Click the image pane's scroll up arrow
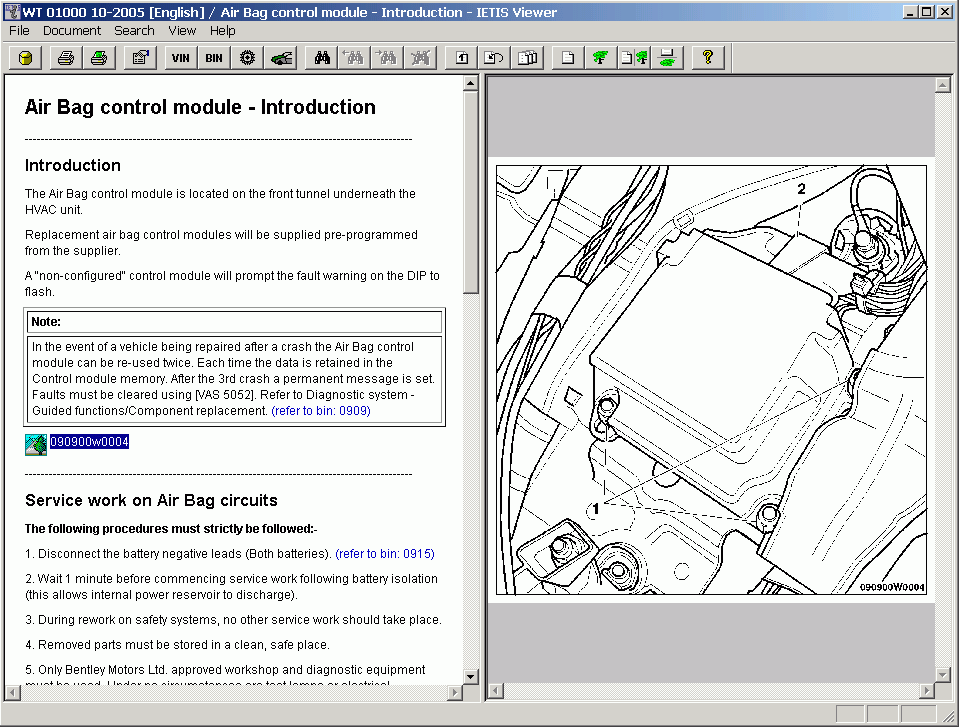Viewport: 959px width, 727px height. click(x=941, y=85)
